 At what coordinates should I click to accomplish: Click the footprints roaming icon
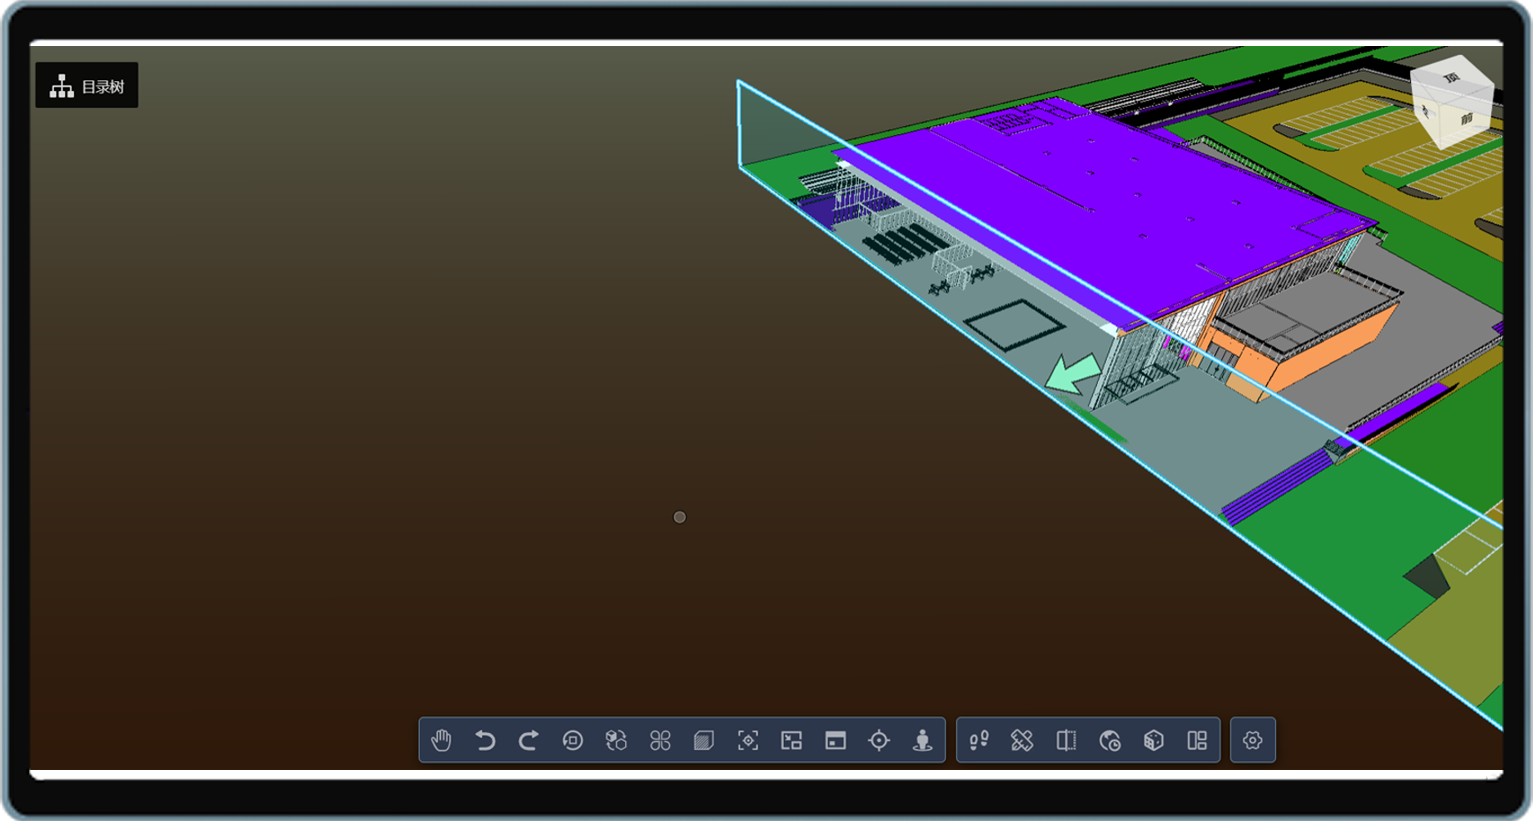point(979,740)
